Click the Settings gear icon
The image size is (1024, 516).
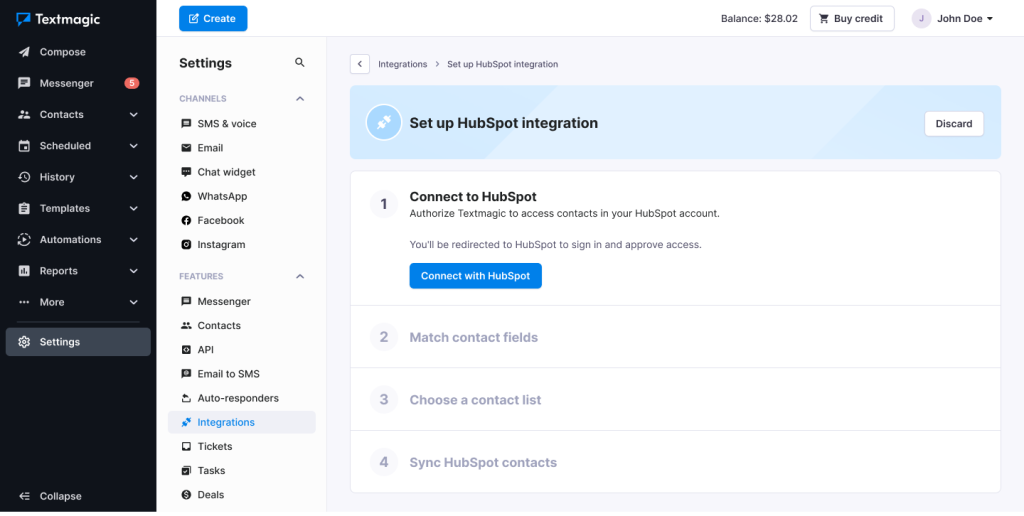click(x=24, y=342)
